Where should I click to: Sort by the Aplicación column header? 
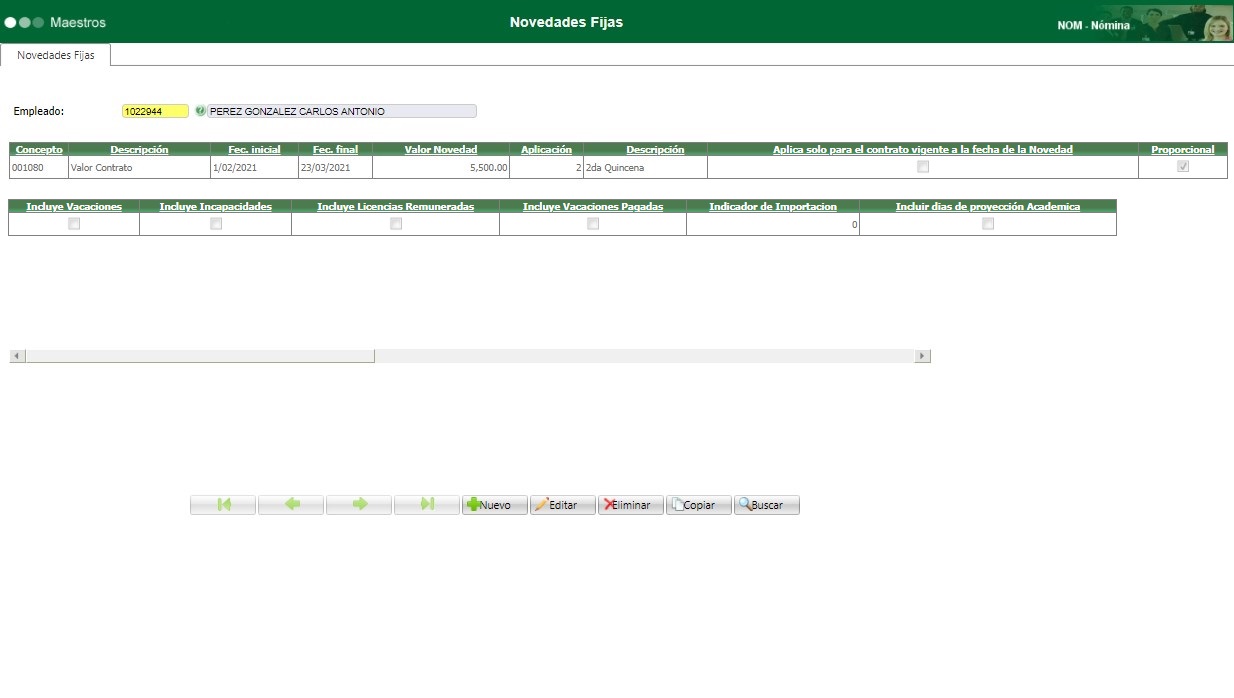[547, 149]
